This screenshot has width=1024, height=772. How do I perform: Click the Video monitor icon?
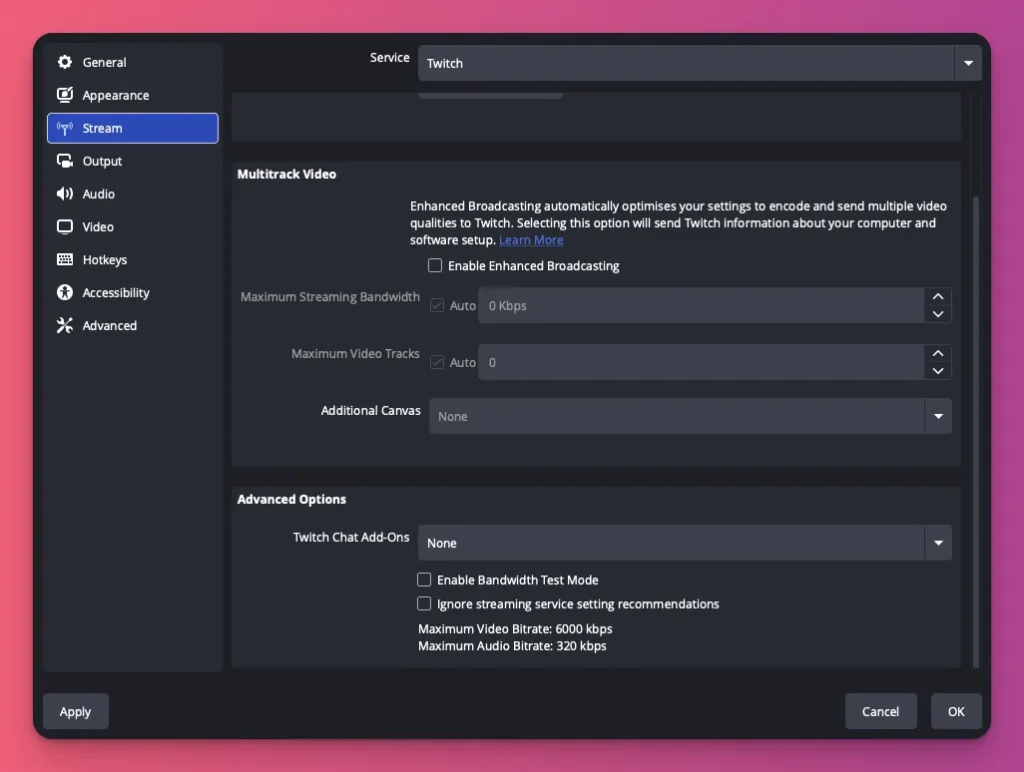[65, 227]
